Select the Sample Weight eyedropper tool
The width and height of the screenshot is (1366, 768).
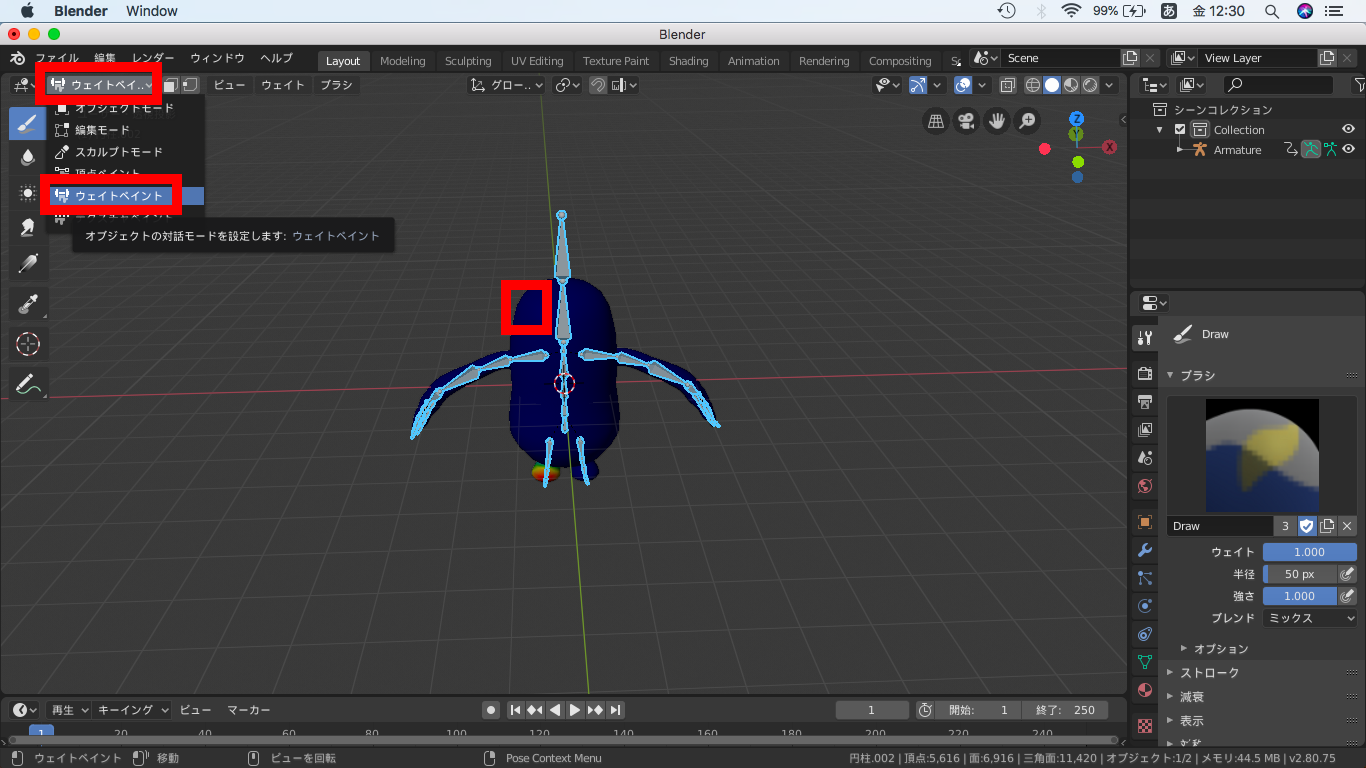coord(27,304)
